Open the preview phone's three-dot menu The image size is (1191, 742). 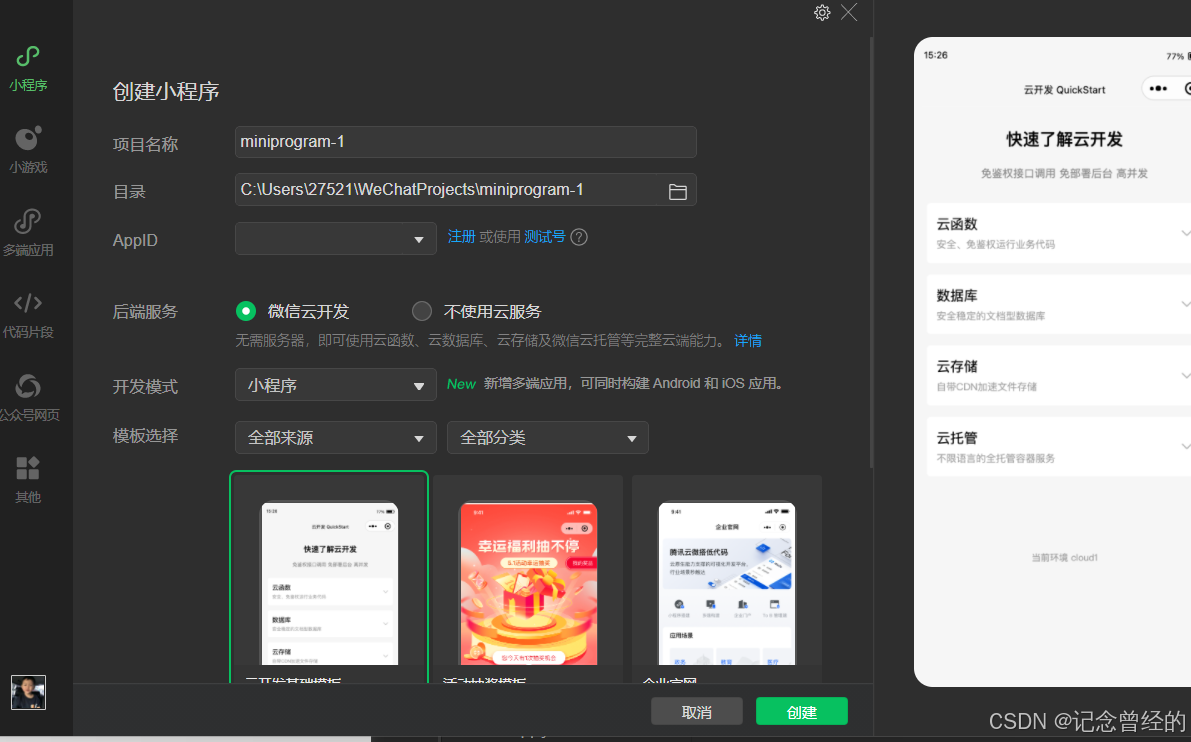(x=1158, y=89)
